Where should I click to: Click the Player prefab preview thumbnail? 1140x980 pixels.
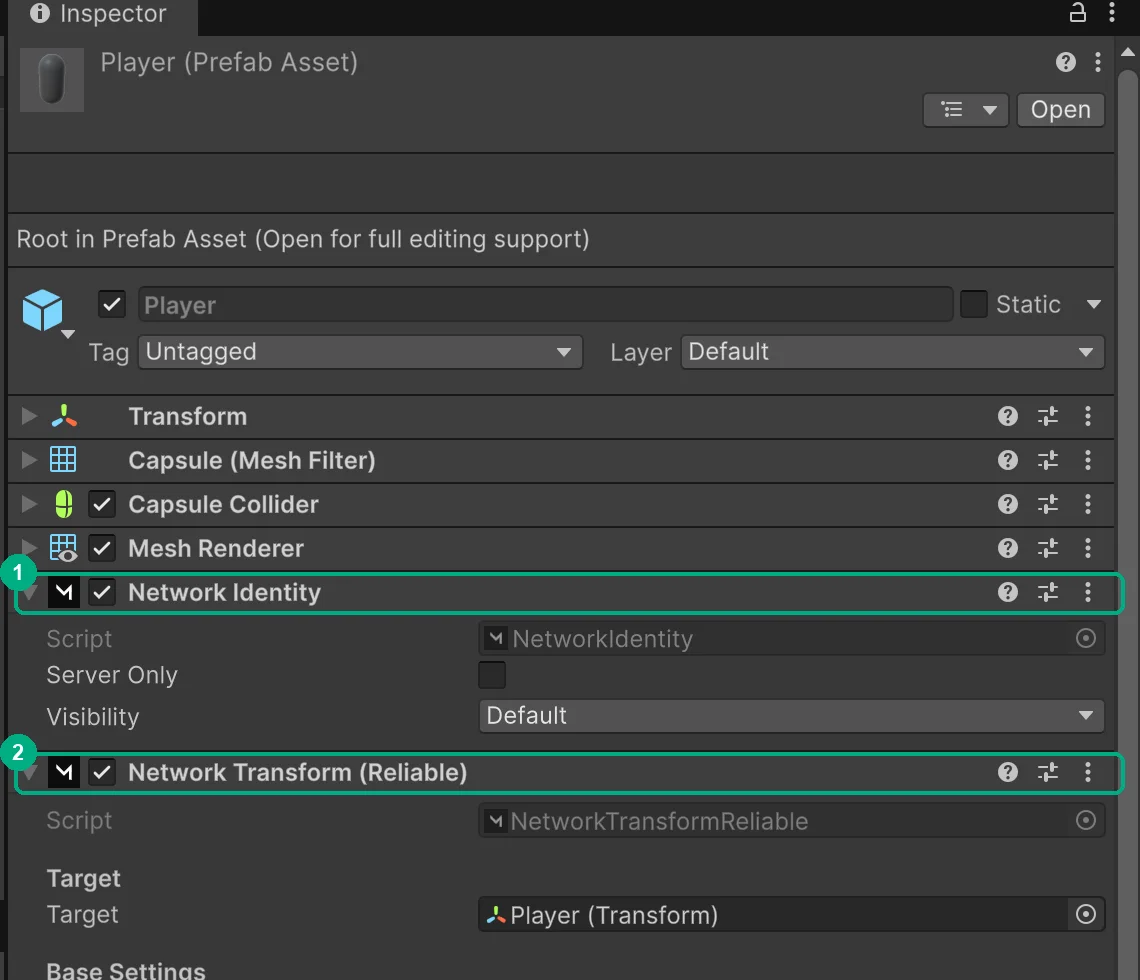point(52,80)
